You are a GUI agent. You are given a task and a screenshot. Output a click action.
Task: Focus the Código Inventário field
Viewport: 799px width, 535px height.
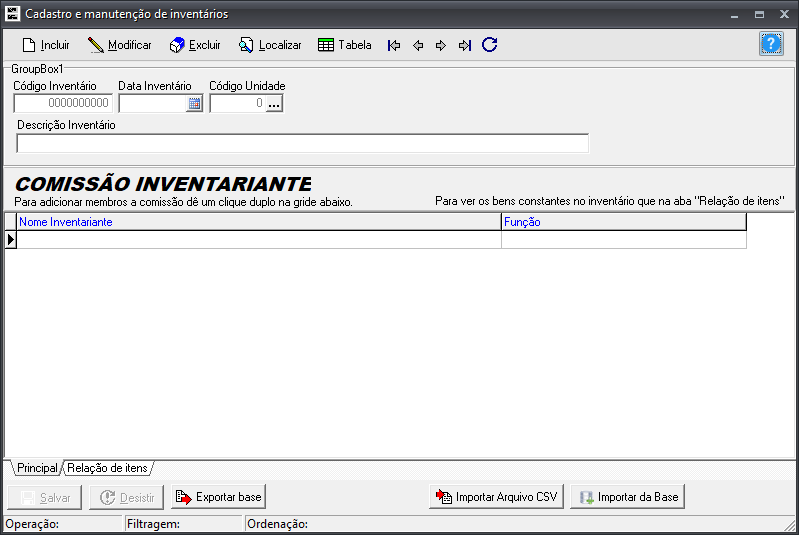point(63,103)
